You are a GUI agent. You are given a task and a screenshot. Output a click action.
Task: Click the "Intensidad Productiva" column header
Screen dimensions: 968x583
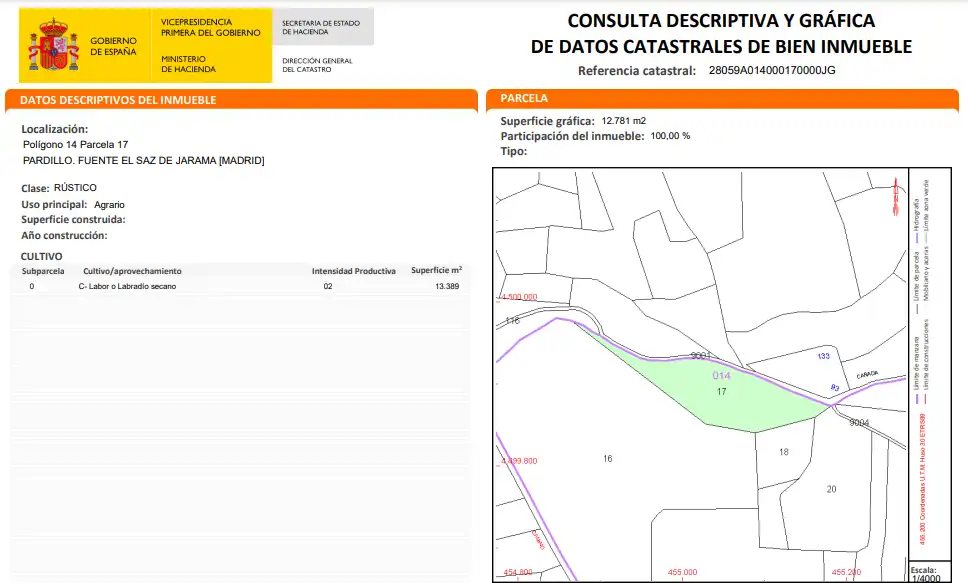[354, 271]
